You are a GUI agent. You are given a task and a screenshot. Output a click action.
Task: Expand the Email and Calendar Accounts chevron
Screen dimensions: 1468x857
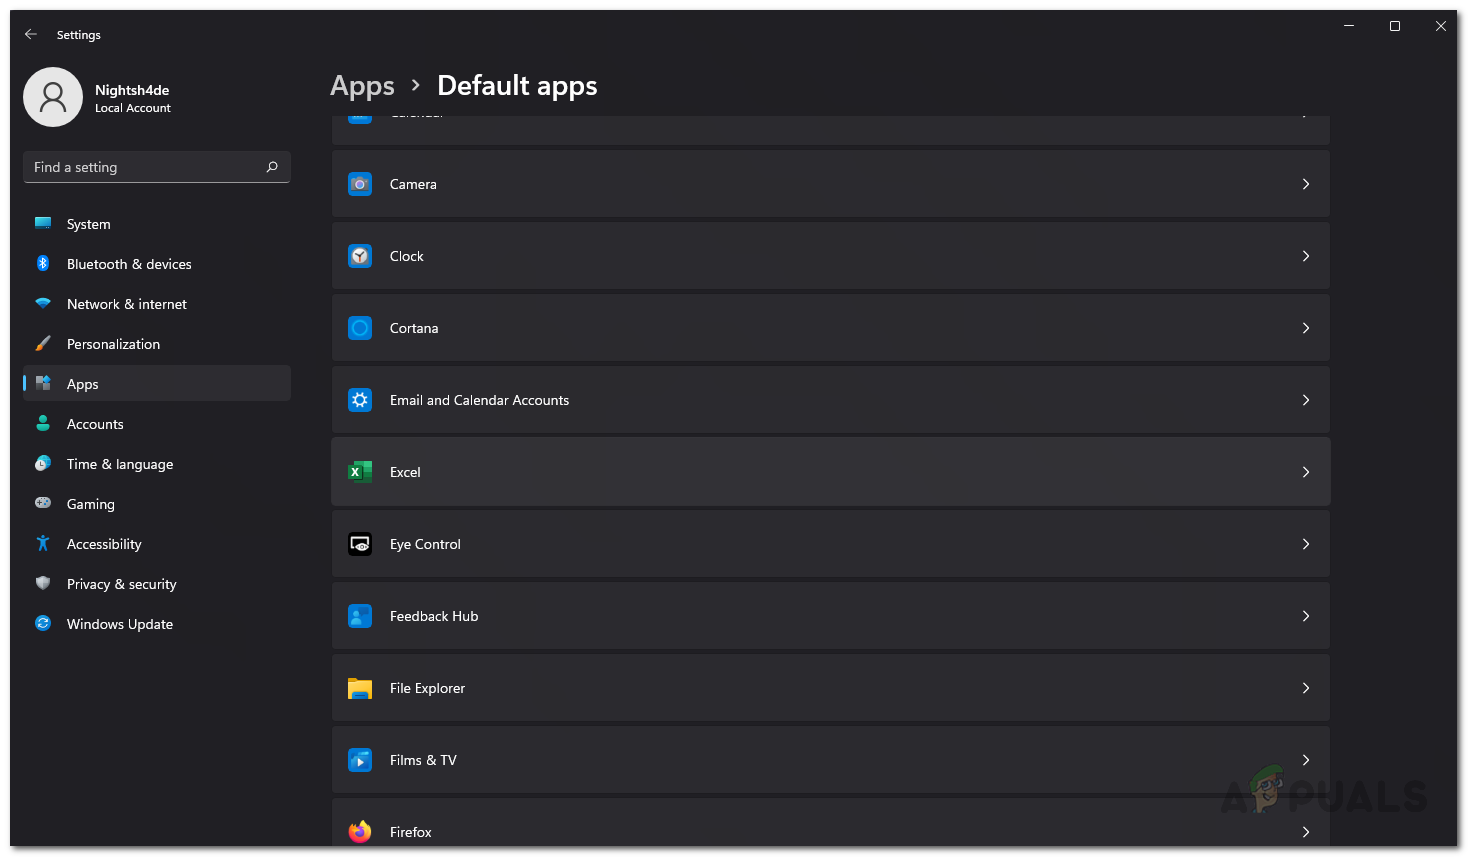(x=1306, y=400)
